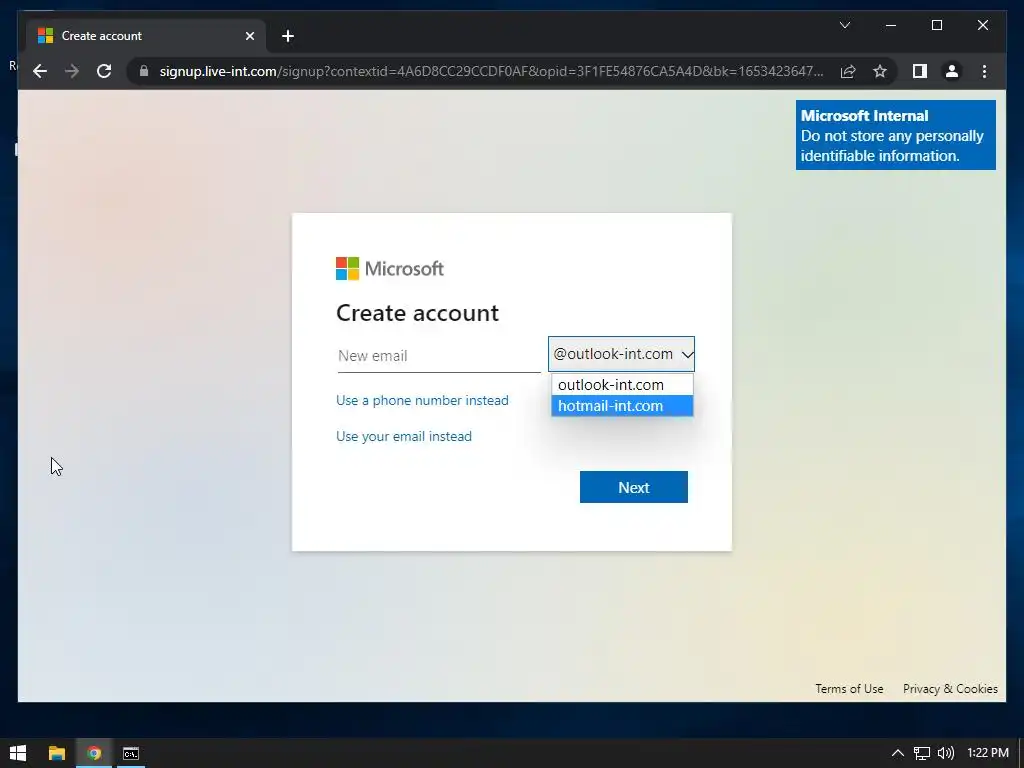Open the Terms of Use link

pyautogui.click(x=849, y=688)
